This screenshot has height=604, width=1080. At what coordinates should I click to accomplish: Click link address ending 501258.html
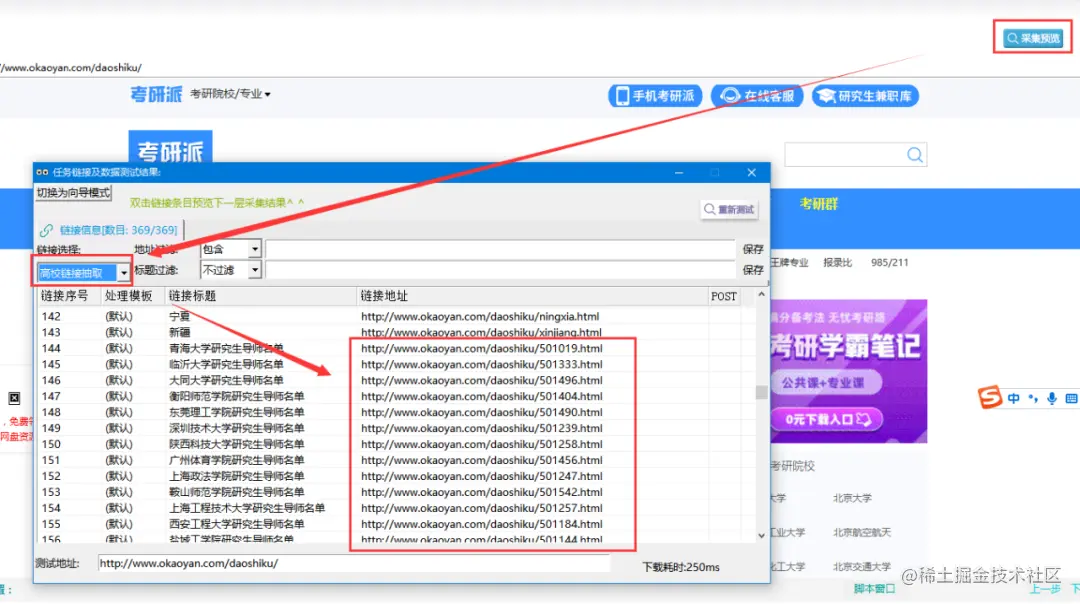481,444
